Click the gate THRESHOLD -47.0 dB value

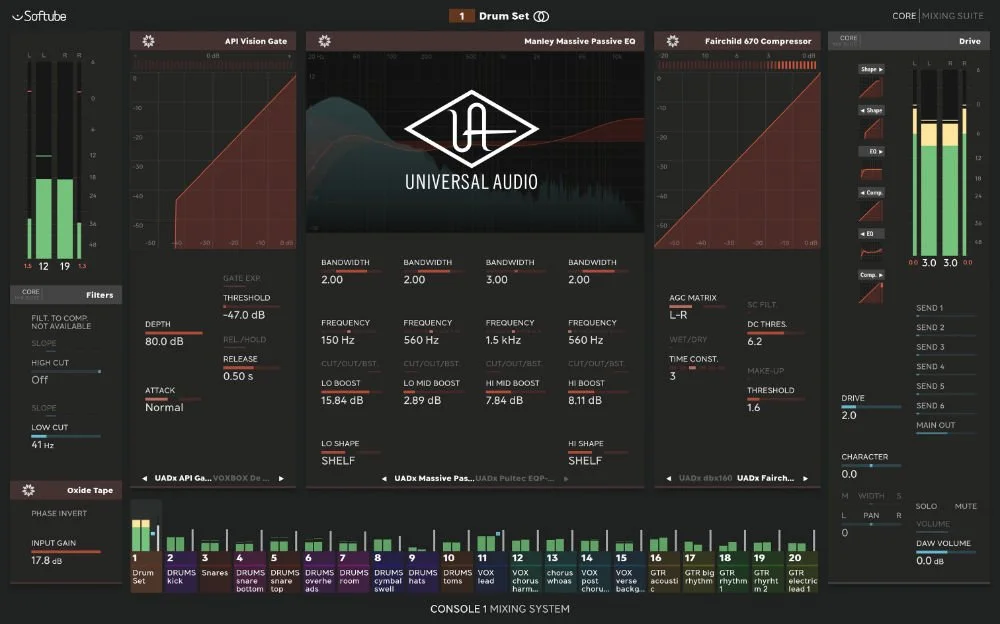(244, 315)
